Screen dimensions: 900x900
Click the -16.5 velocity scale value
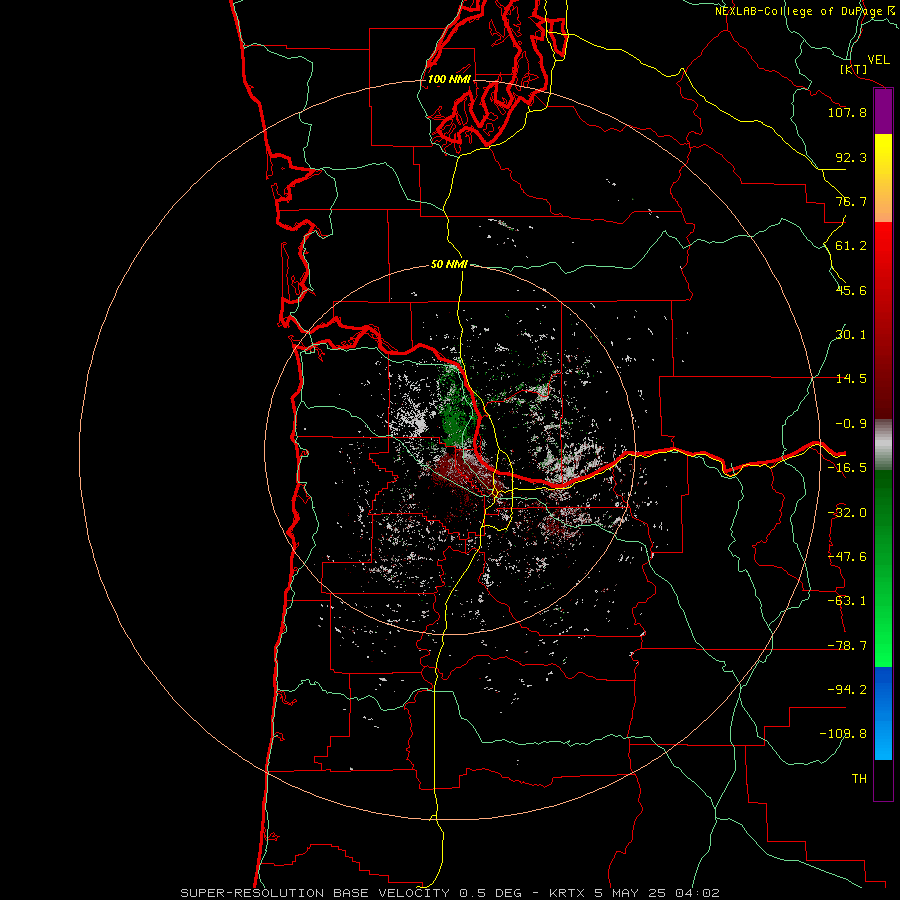847,468
